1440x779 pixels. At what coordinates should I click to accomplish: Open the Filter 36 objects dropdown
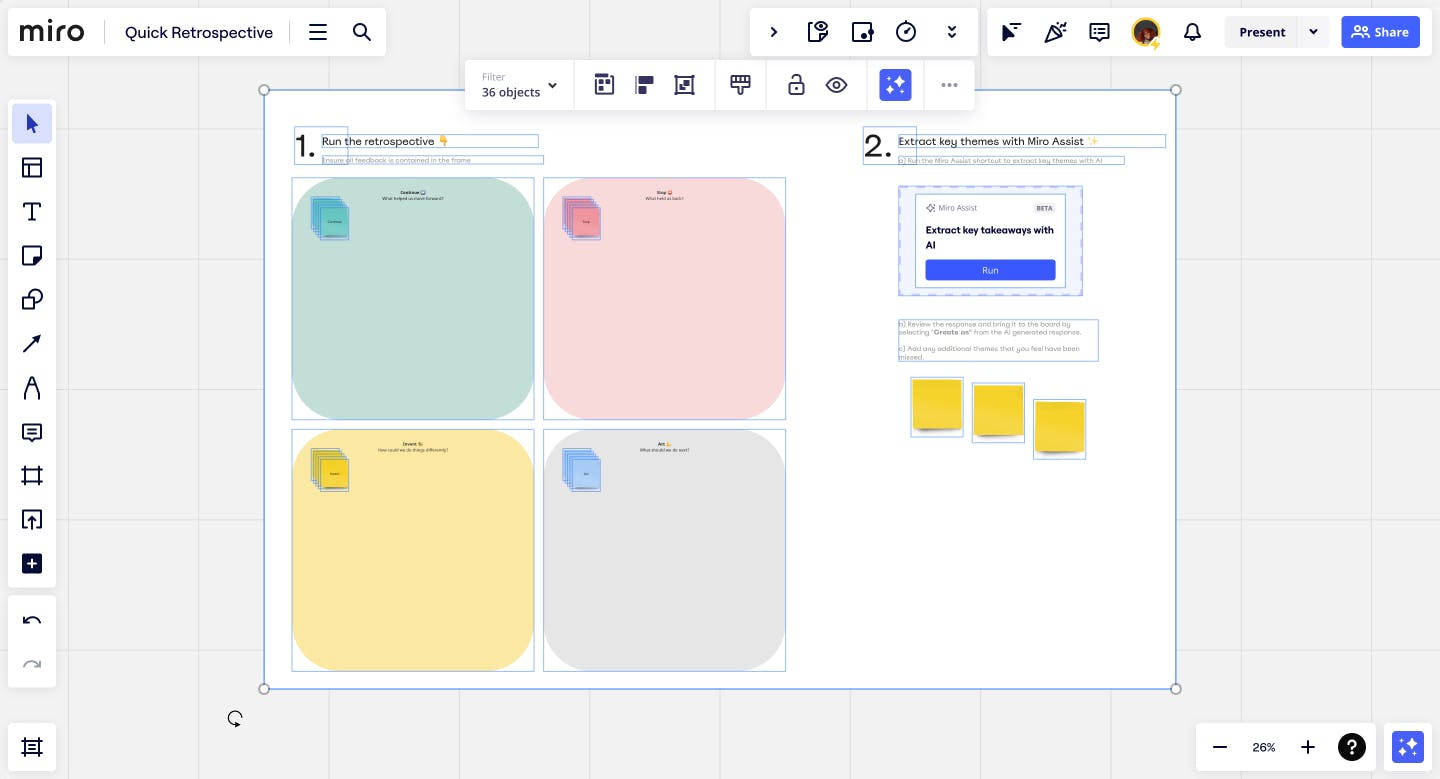pyautogui.click(x=519, y=85)
